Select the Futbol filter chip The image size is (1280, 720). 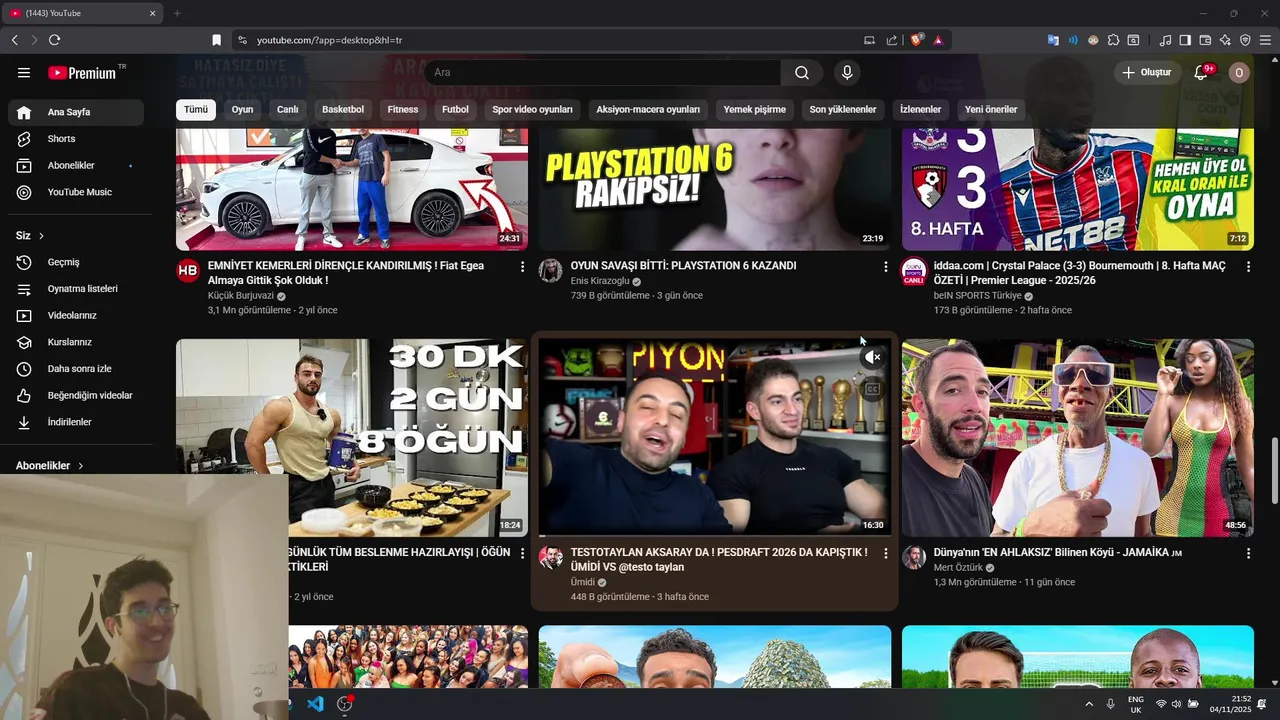point(455,110)
